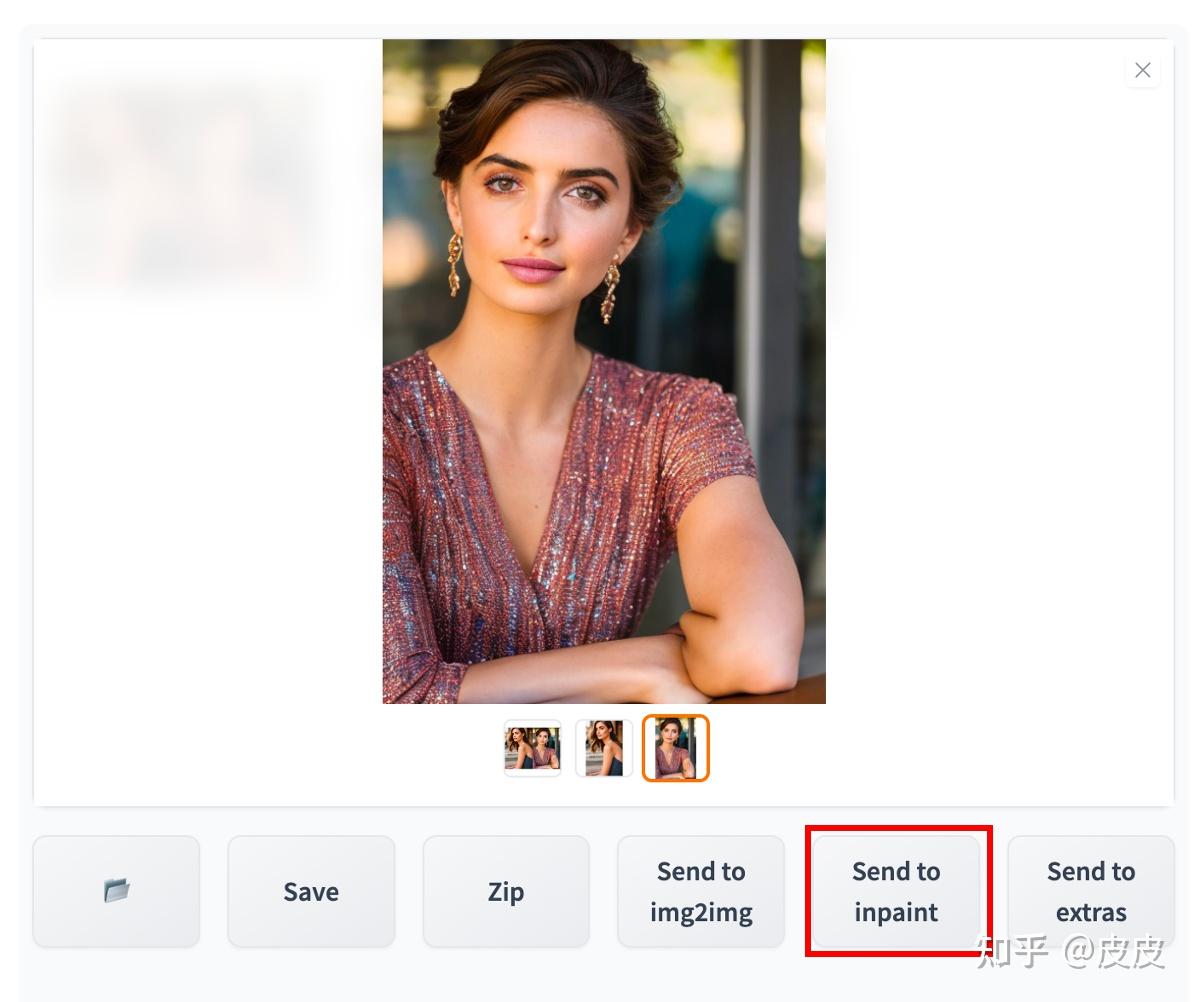Click the X icon in gallery corner
1196x1002 pixels.
[1142, 70]
